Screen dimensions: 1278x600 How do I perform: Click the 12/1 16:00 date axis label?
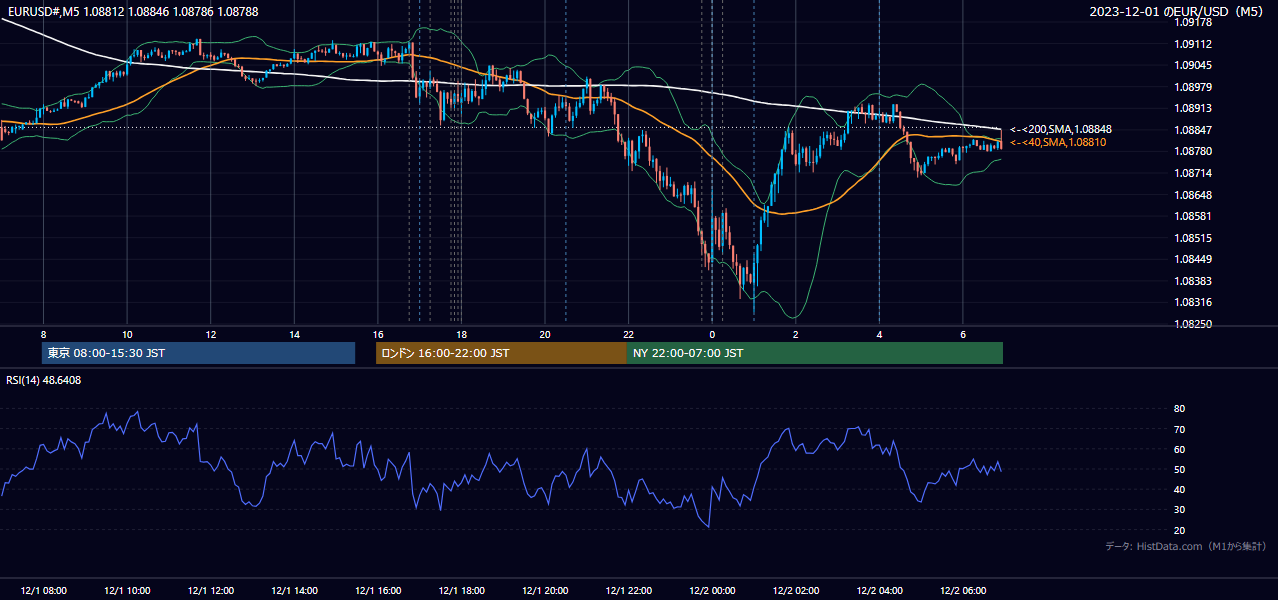tap(378, 591)
